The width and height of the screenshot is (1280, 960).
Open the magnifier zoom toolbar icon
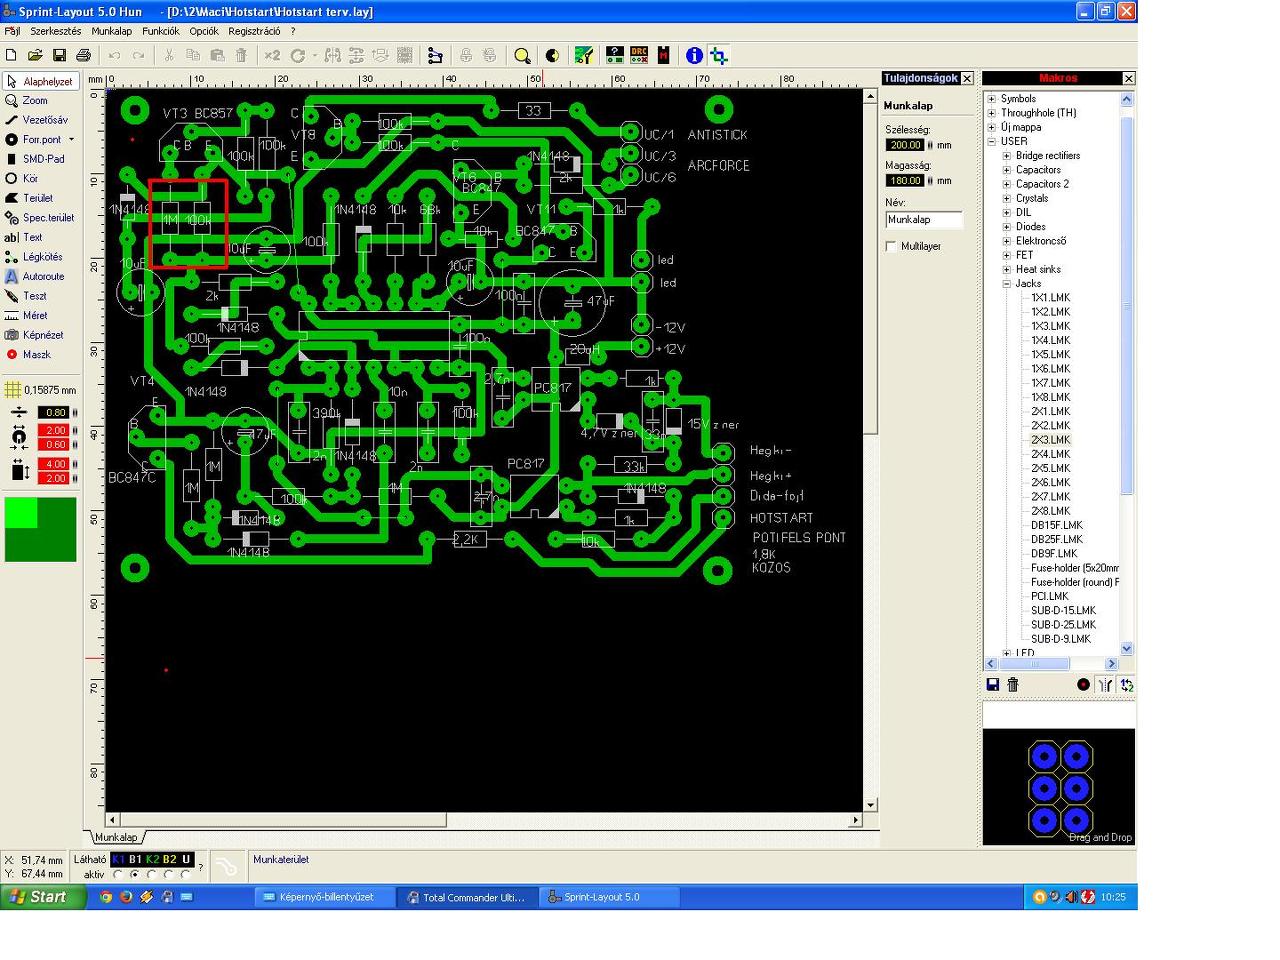[522, 56]
